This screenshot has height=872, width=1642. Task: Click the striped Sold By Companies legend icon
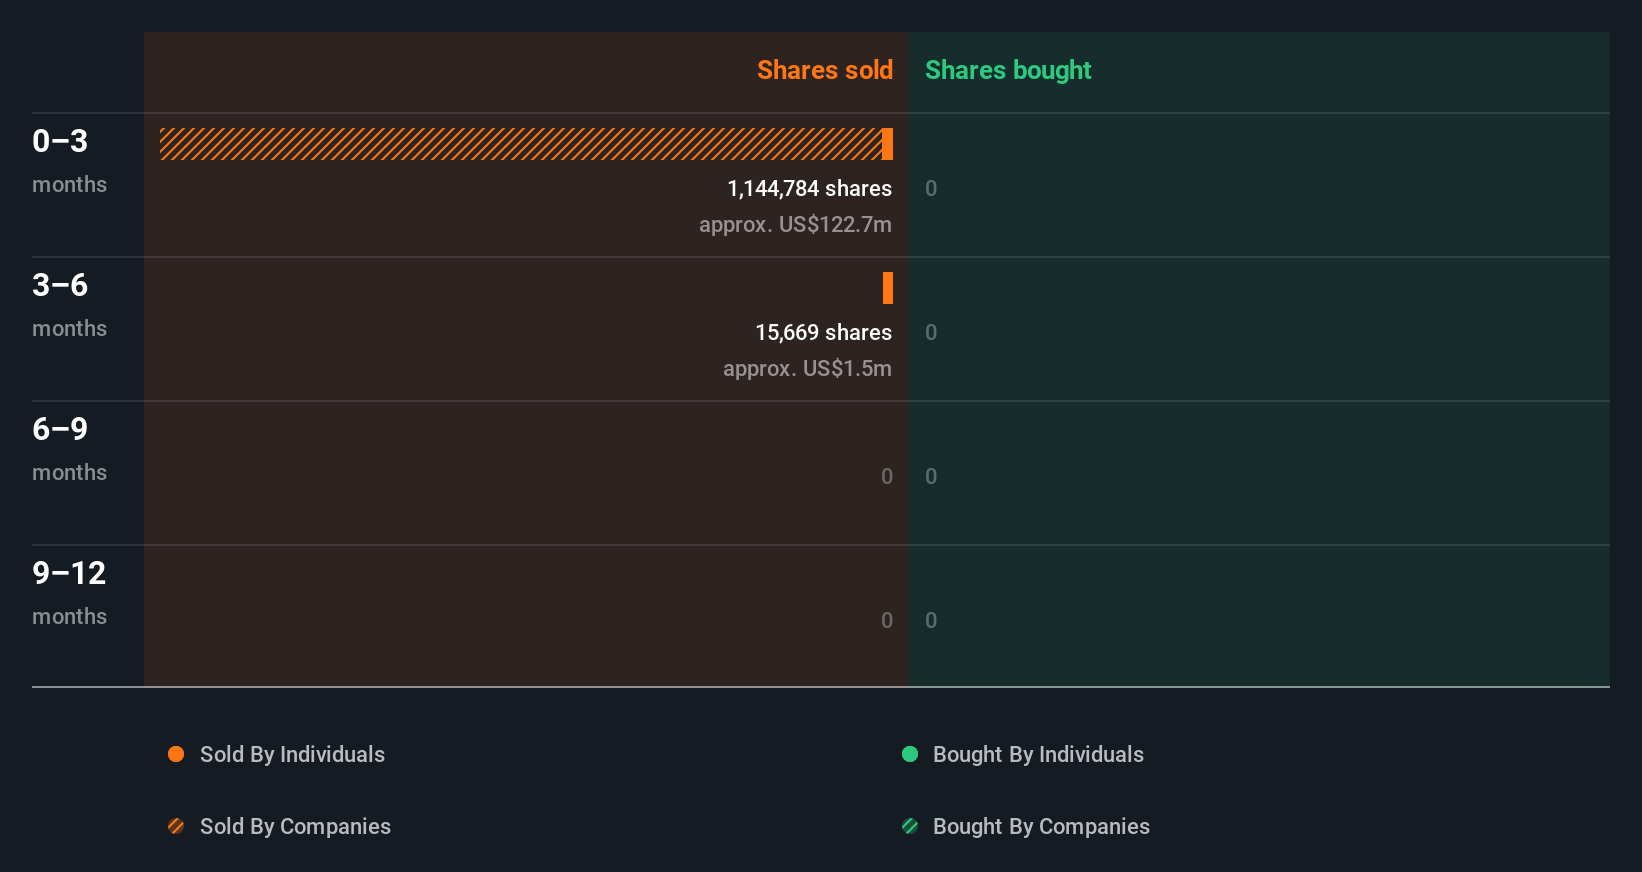[x=176, y=826]
